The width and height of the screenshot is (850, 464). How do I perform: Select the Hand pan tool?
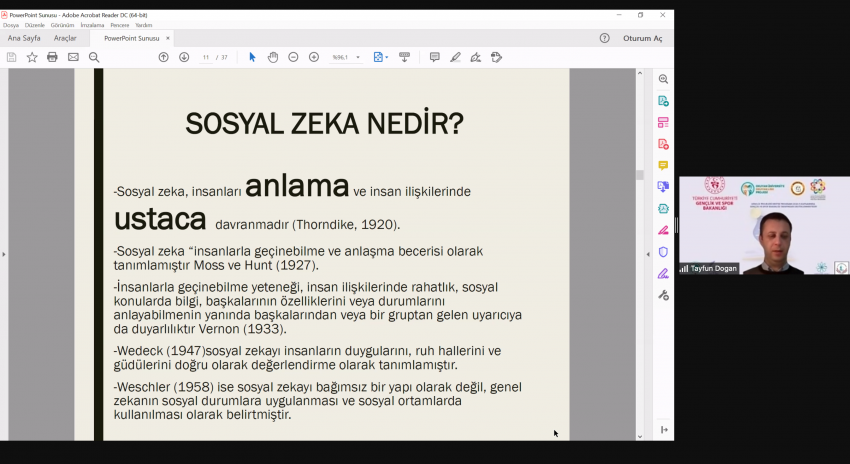273,57
